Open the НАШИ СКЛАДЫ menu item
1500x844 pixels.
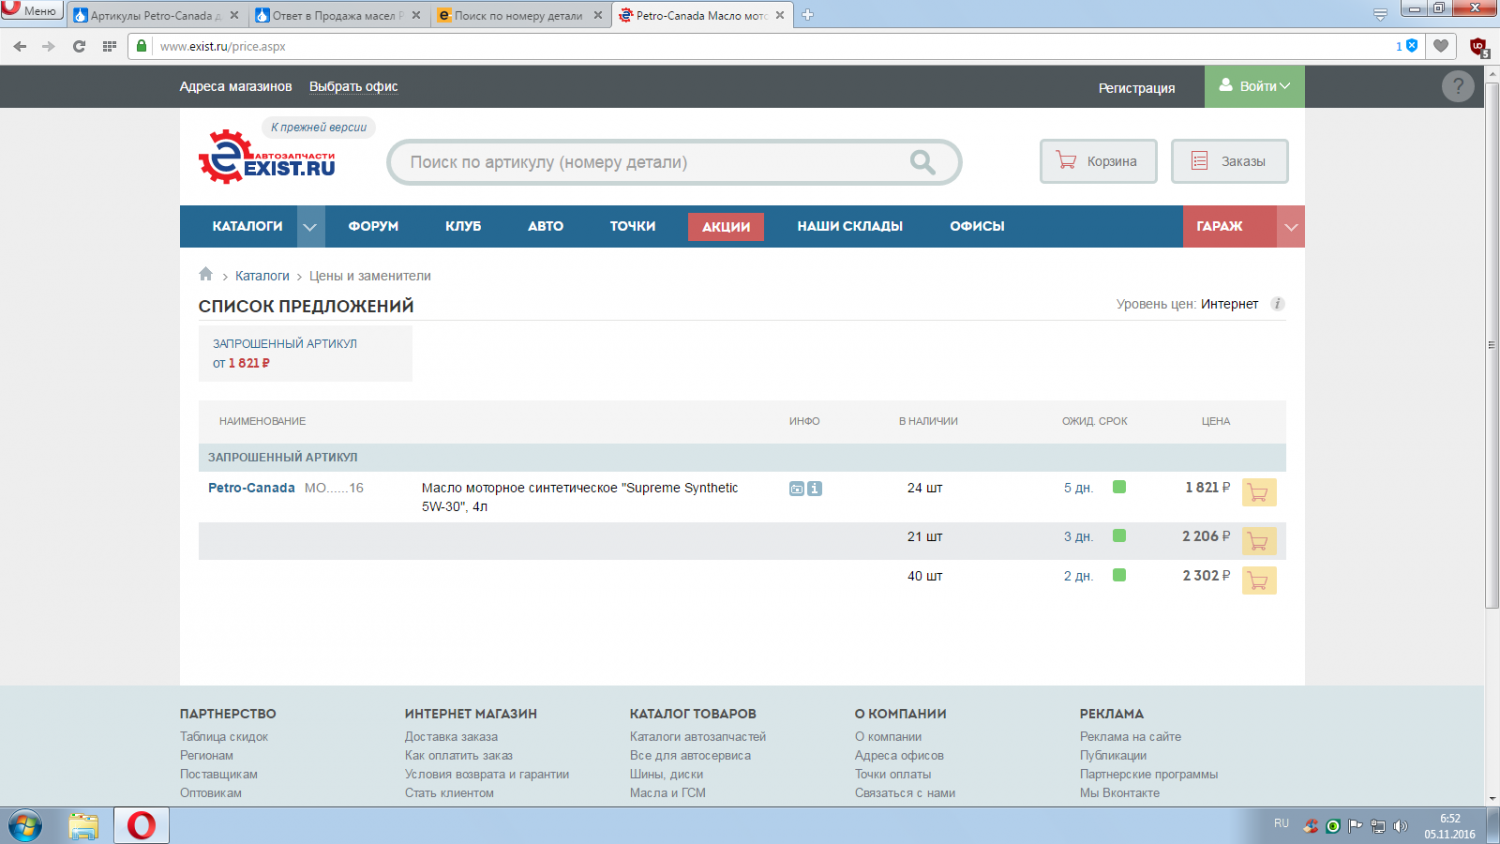[850, 227]
